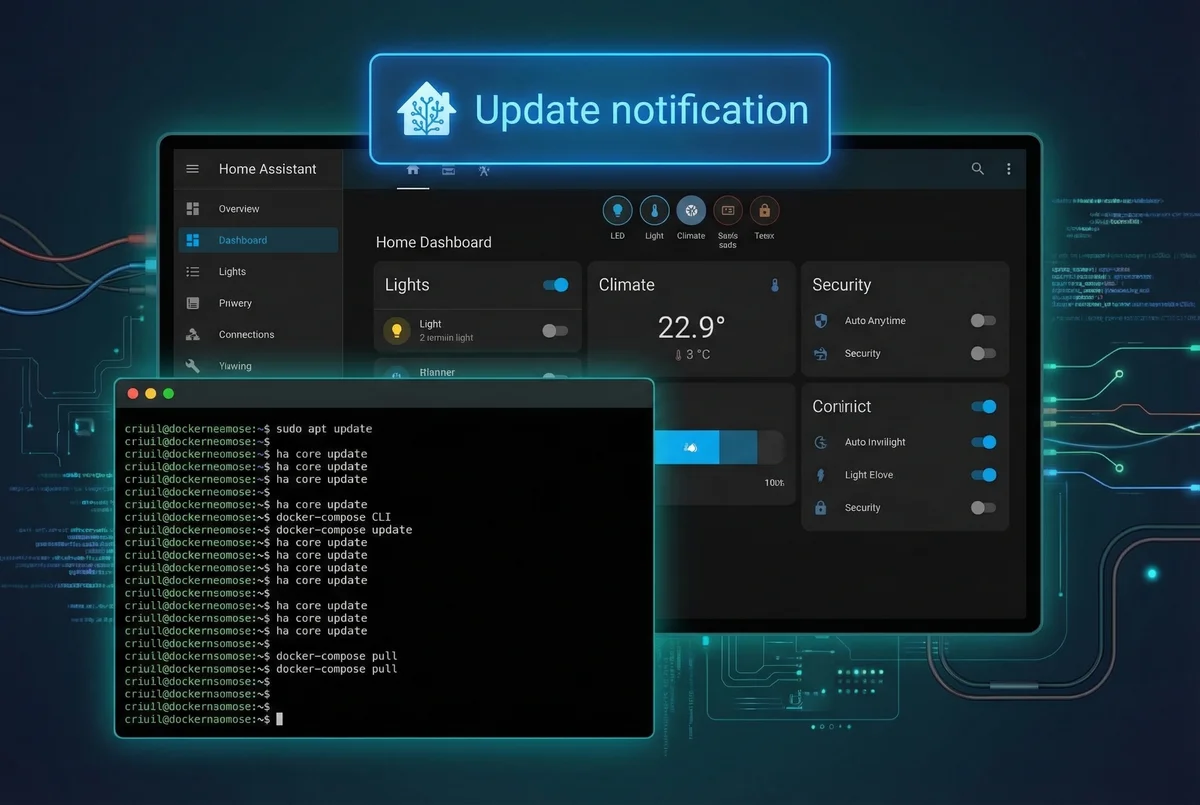Click the home icon in the top tab bar
The width and height of the screenshot is (1200, 805).
pos(413,170)
